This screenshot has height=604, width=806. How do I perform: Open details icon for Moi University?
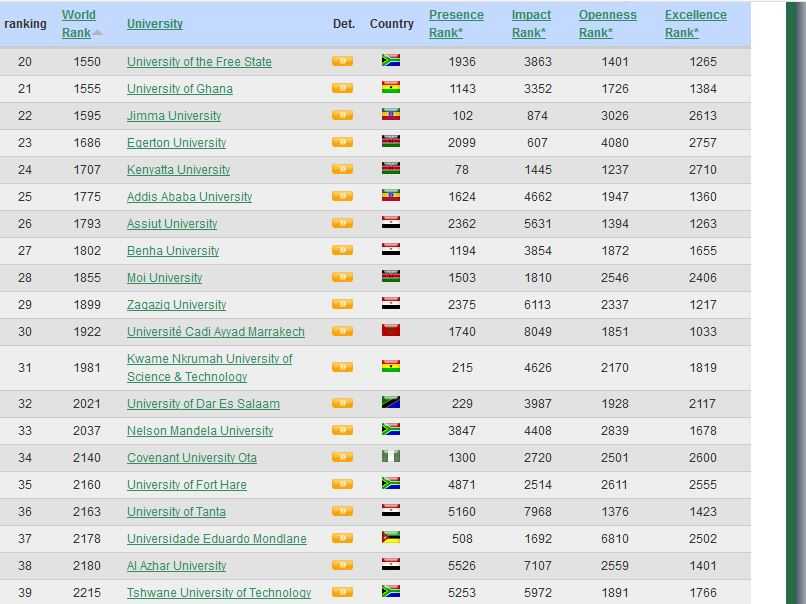click(342, 277)
